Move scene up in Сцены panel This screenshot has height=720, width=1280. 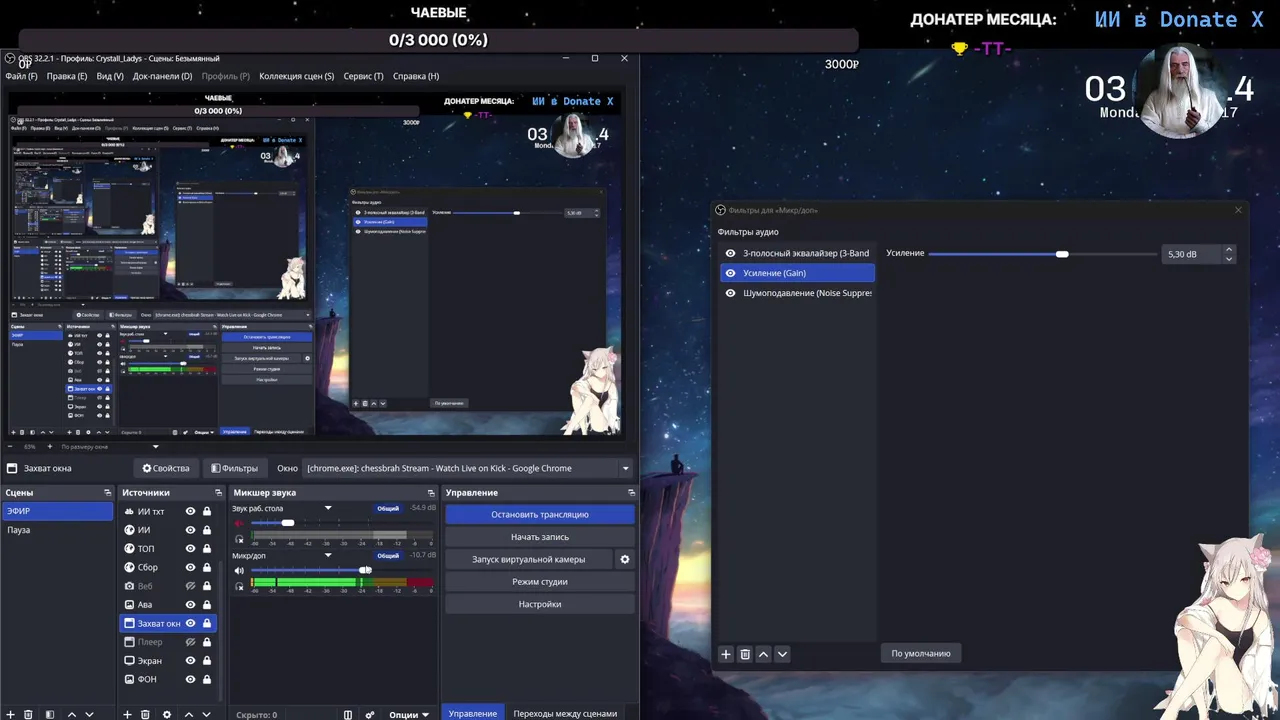point(71,714)
